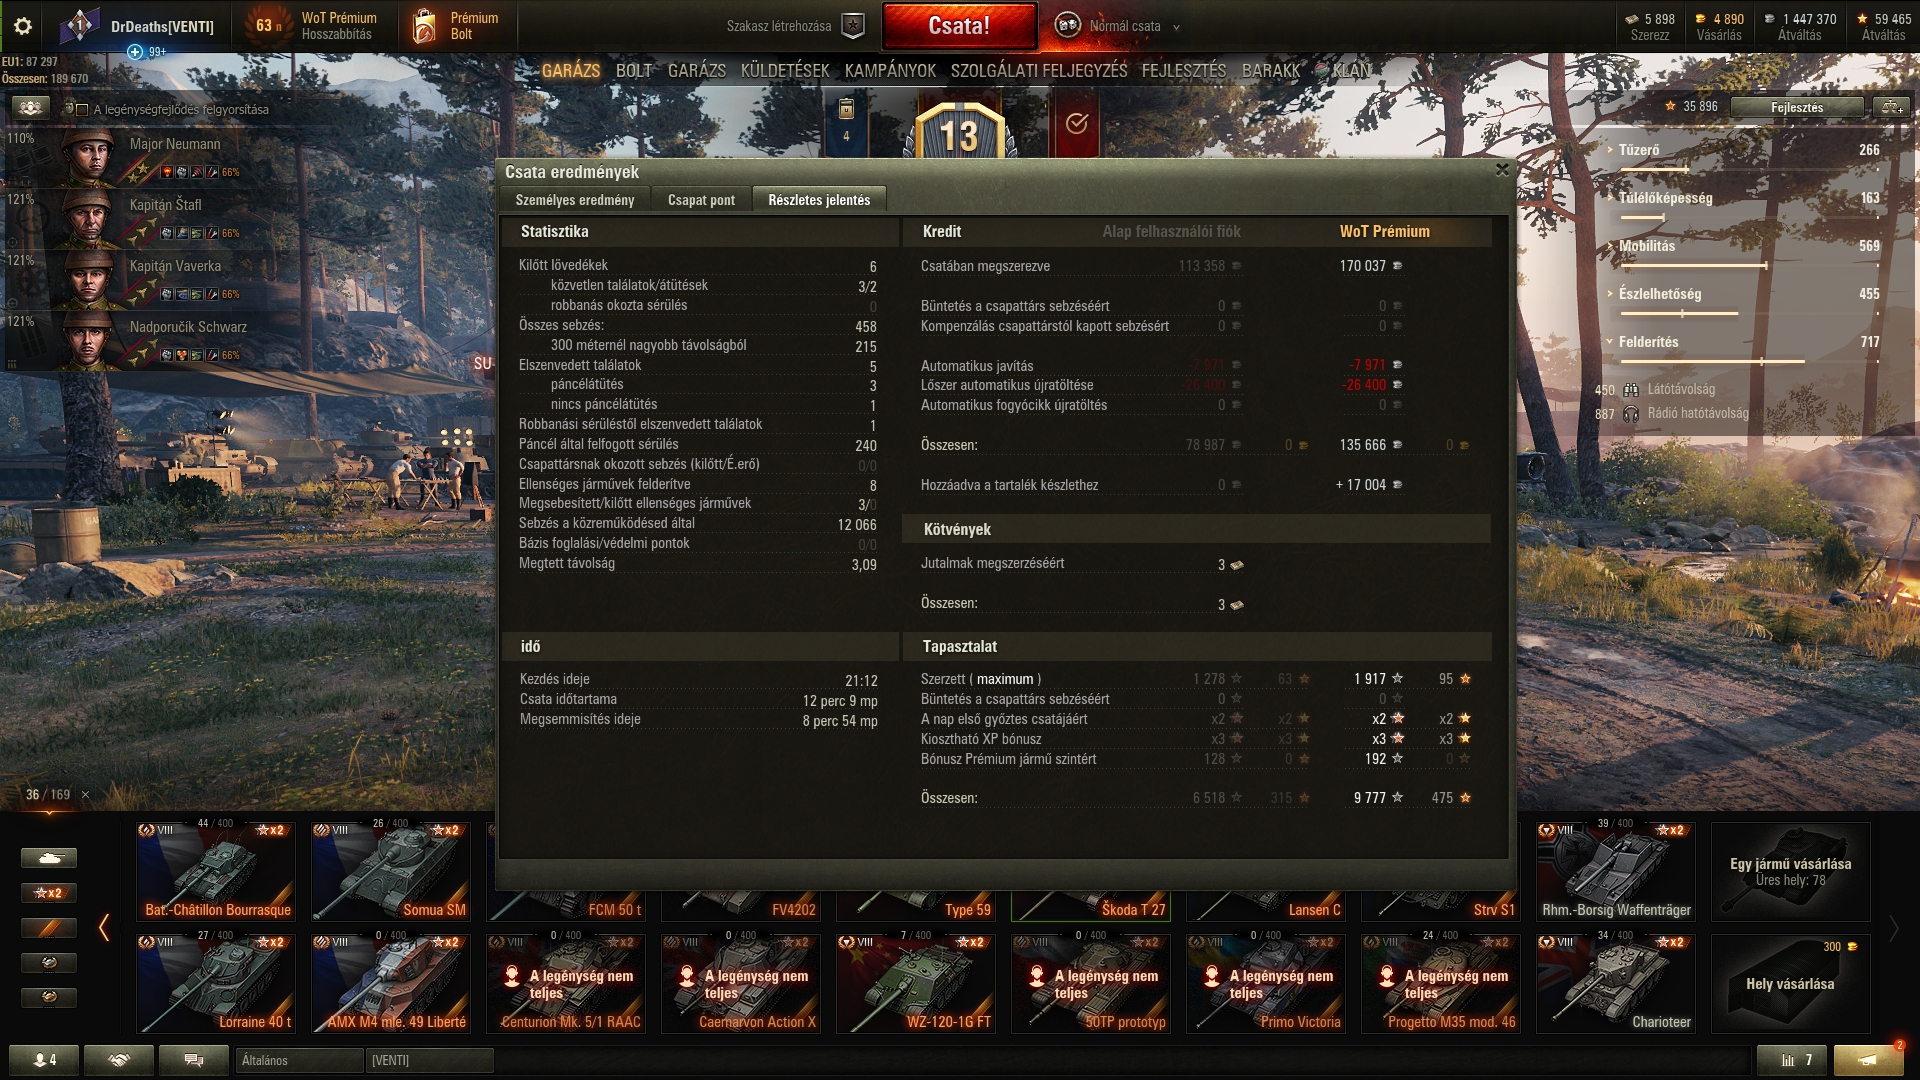Click the vehicle compare icon beside Fejlesztés
The width and height of the screenshot is (1920, 1080).
[1891, 107]
